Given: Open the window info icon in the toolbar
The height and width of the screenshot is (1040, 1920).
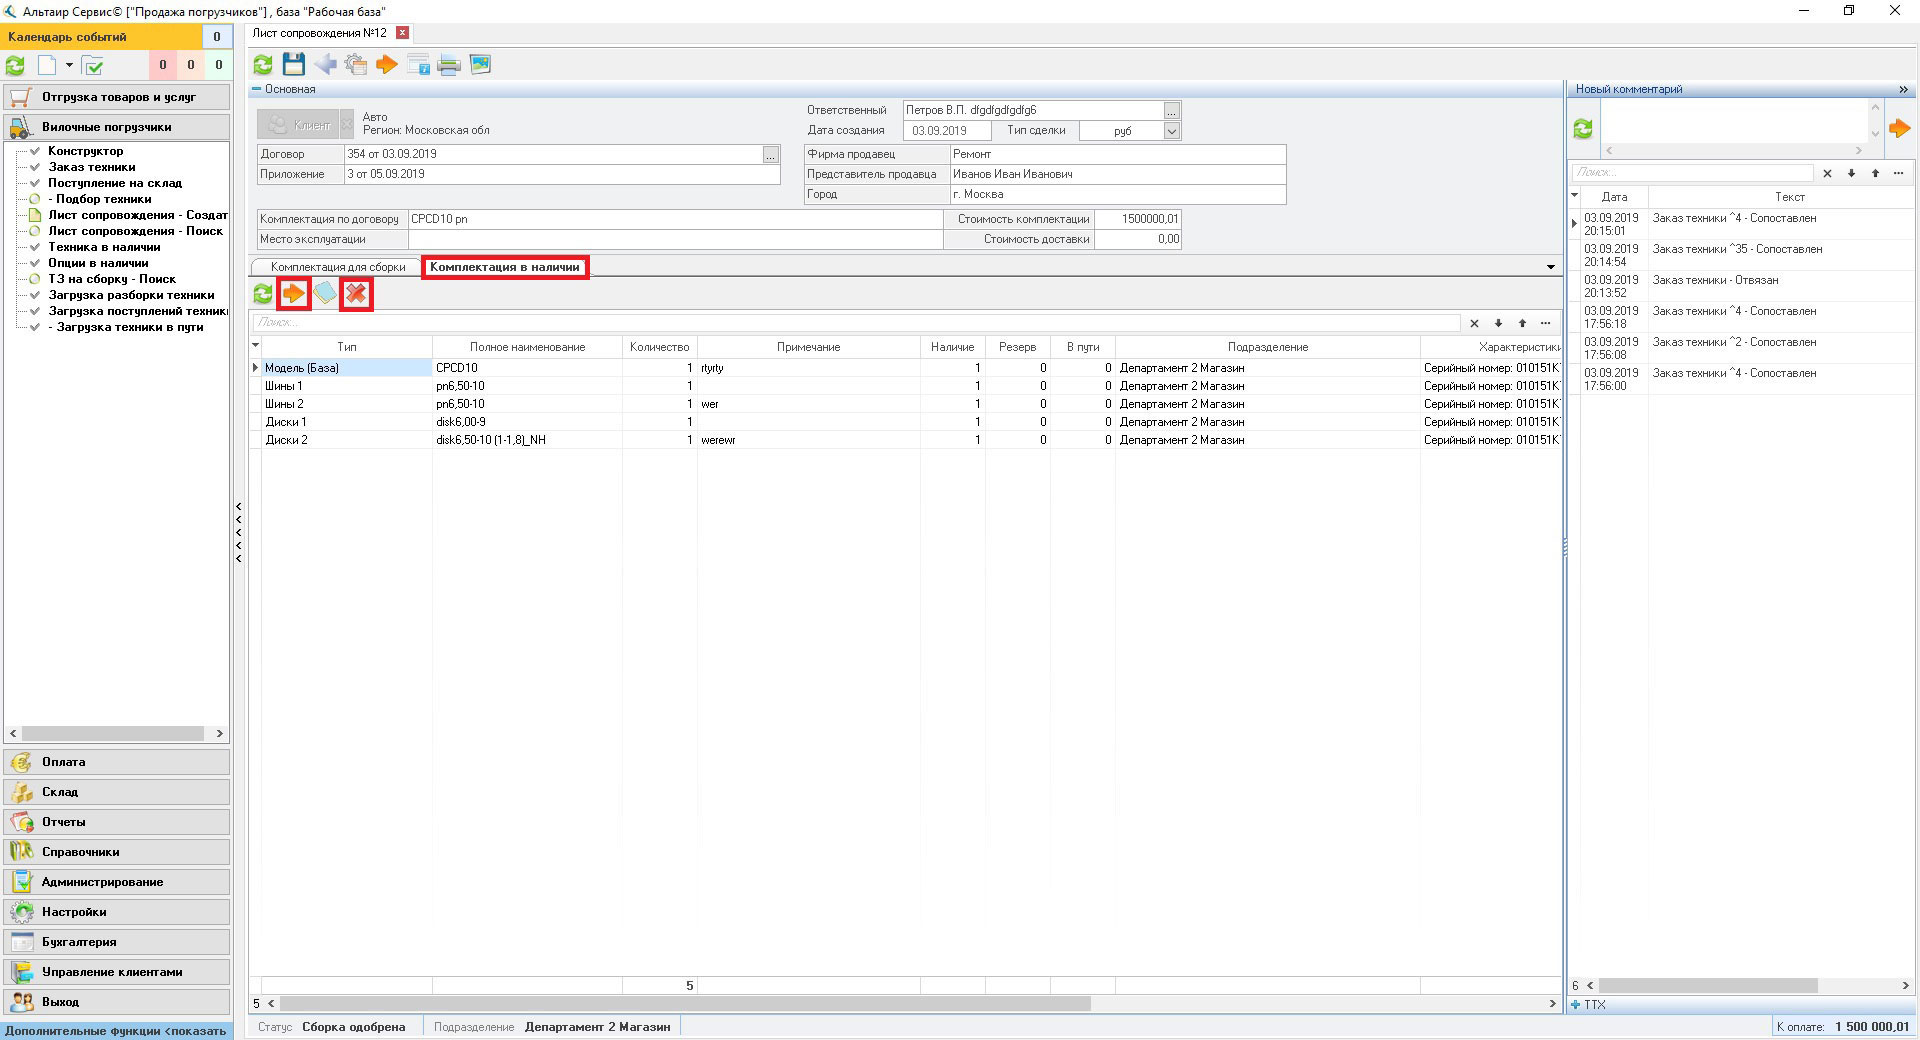Looking at the screenshot, I should (418, 65).
